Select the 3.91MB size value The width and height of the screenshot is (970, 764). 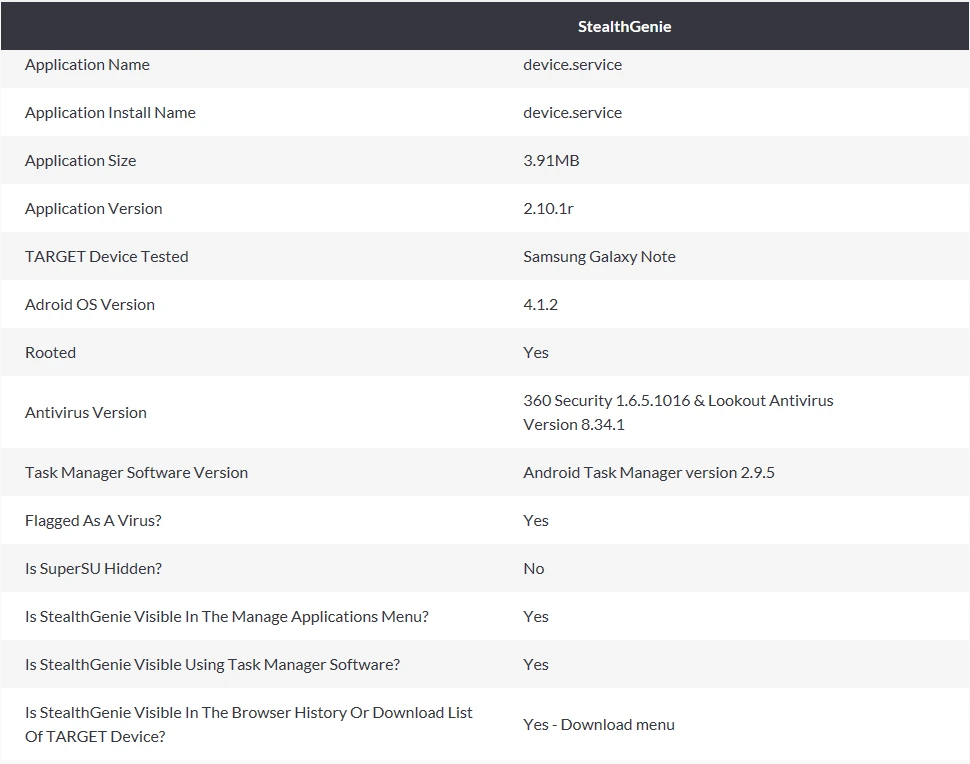[x=551, y=161]
